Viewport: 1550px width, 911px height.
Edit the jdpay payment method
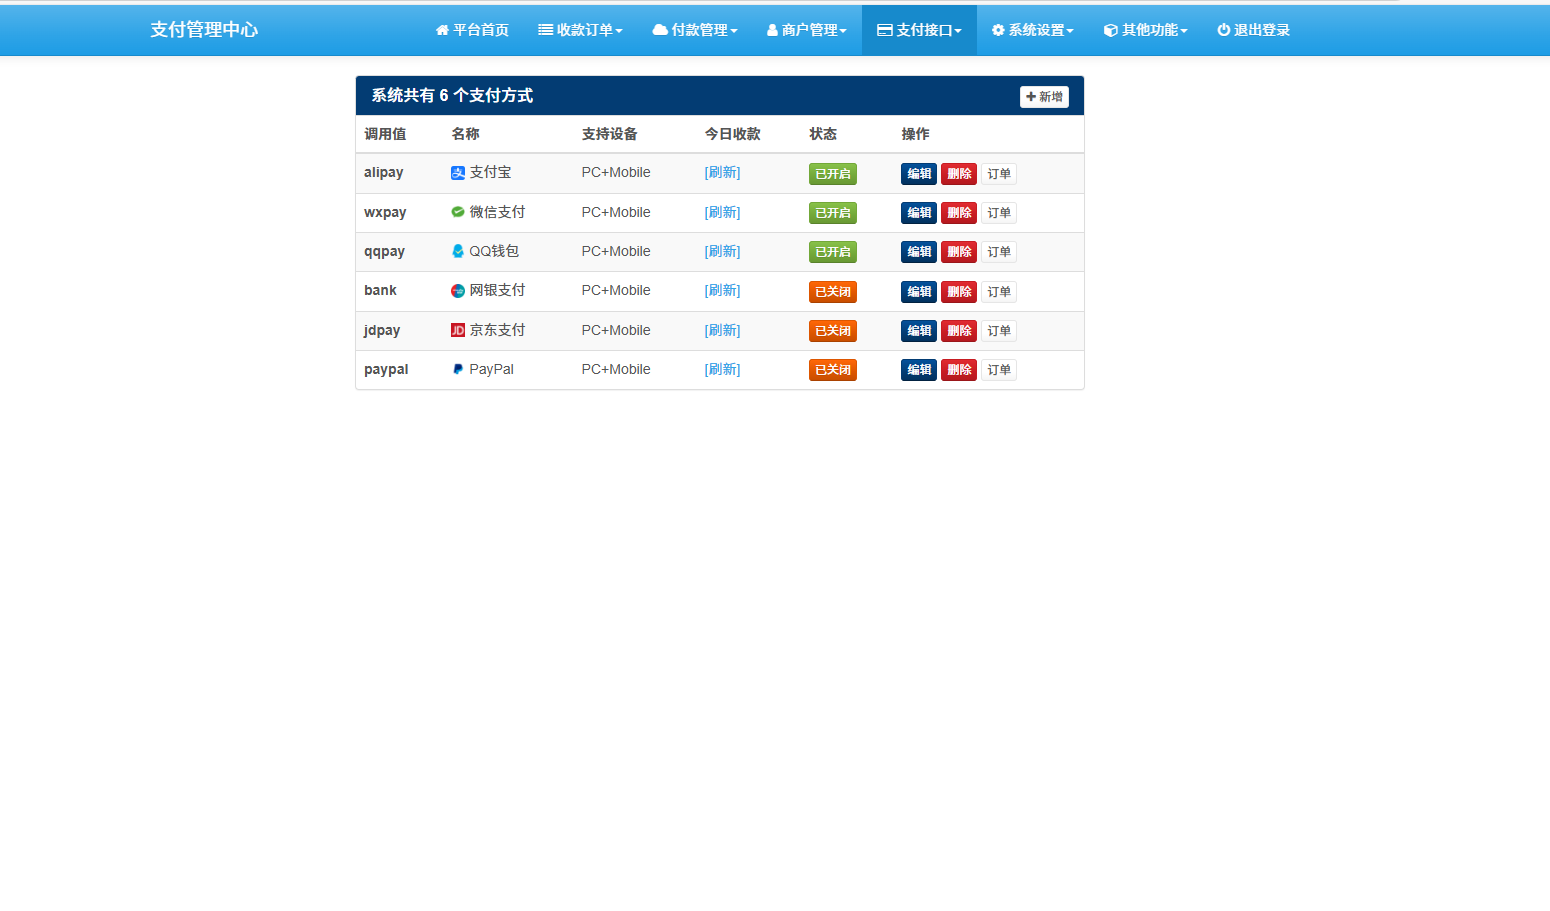point(919,331)
